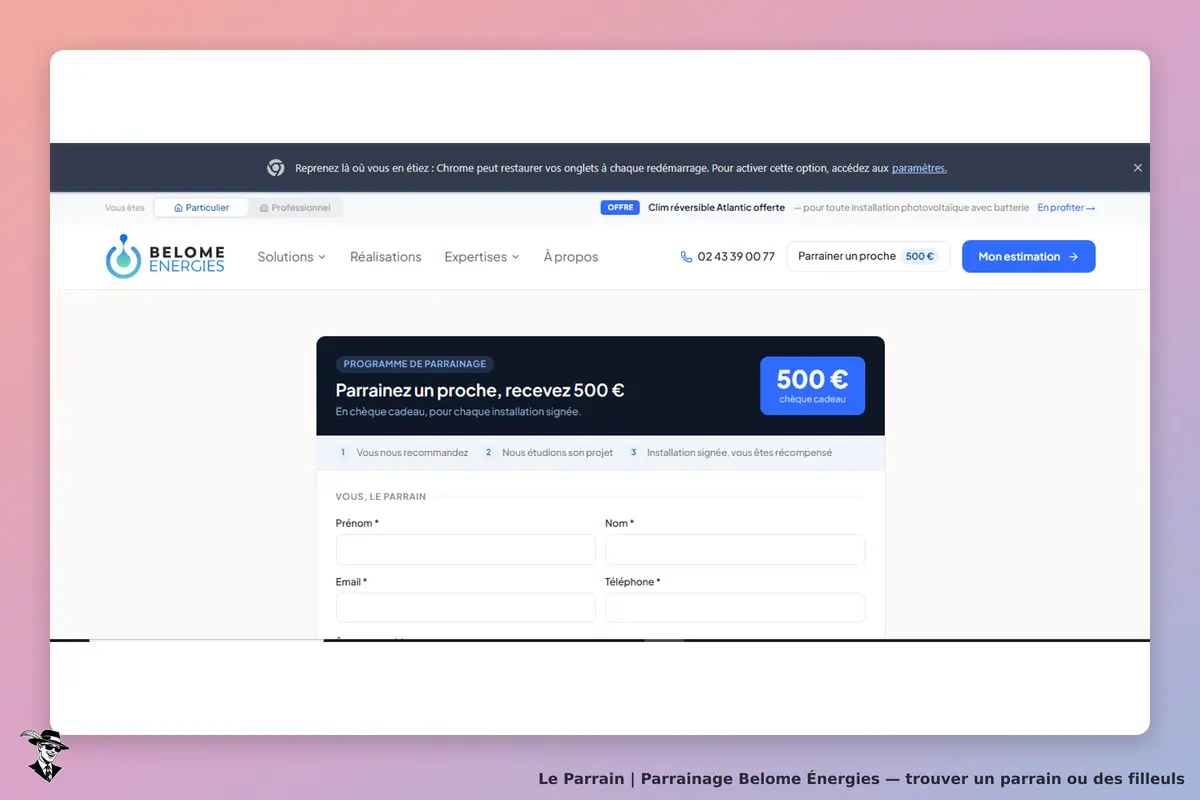Expand the Solutions menu

click(291, 257)
